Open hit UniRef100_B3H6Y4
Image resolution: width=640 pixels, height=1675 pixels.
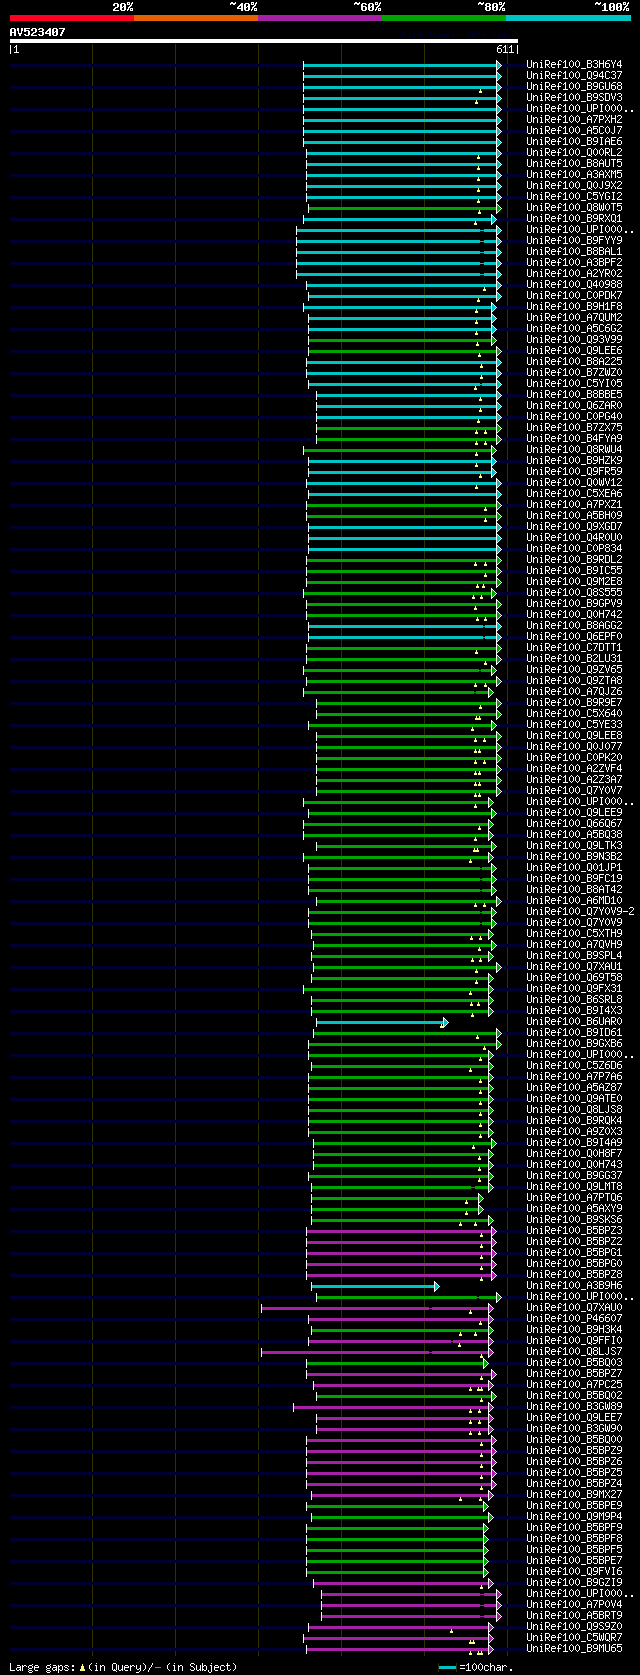tap(574, 65)
